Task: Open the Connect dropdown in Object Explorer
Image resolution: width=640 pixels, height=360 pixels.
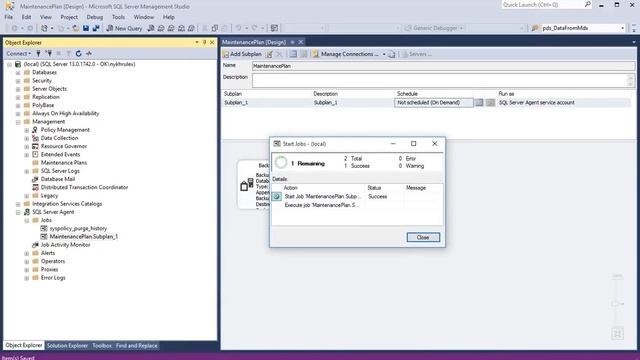Action: tap(18, 53)
